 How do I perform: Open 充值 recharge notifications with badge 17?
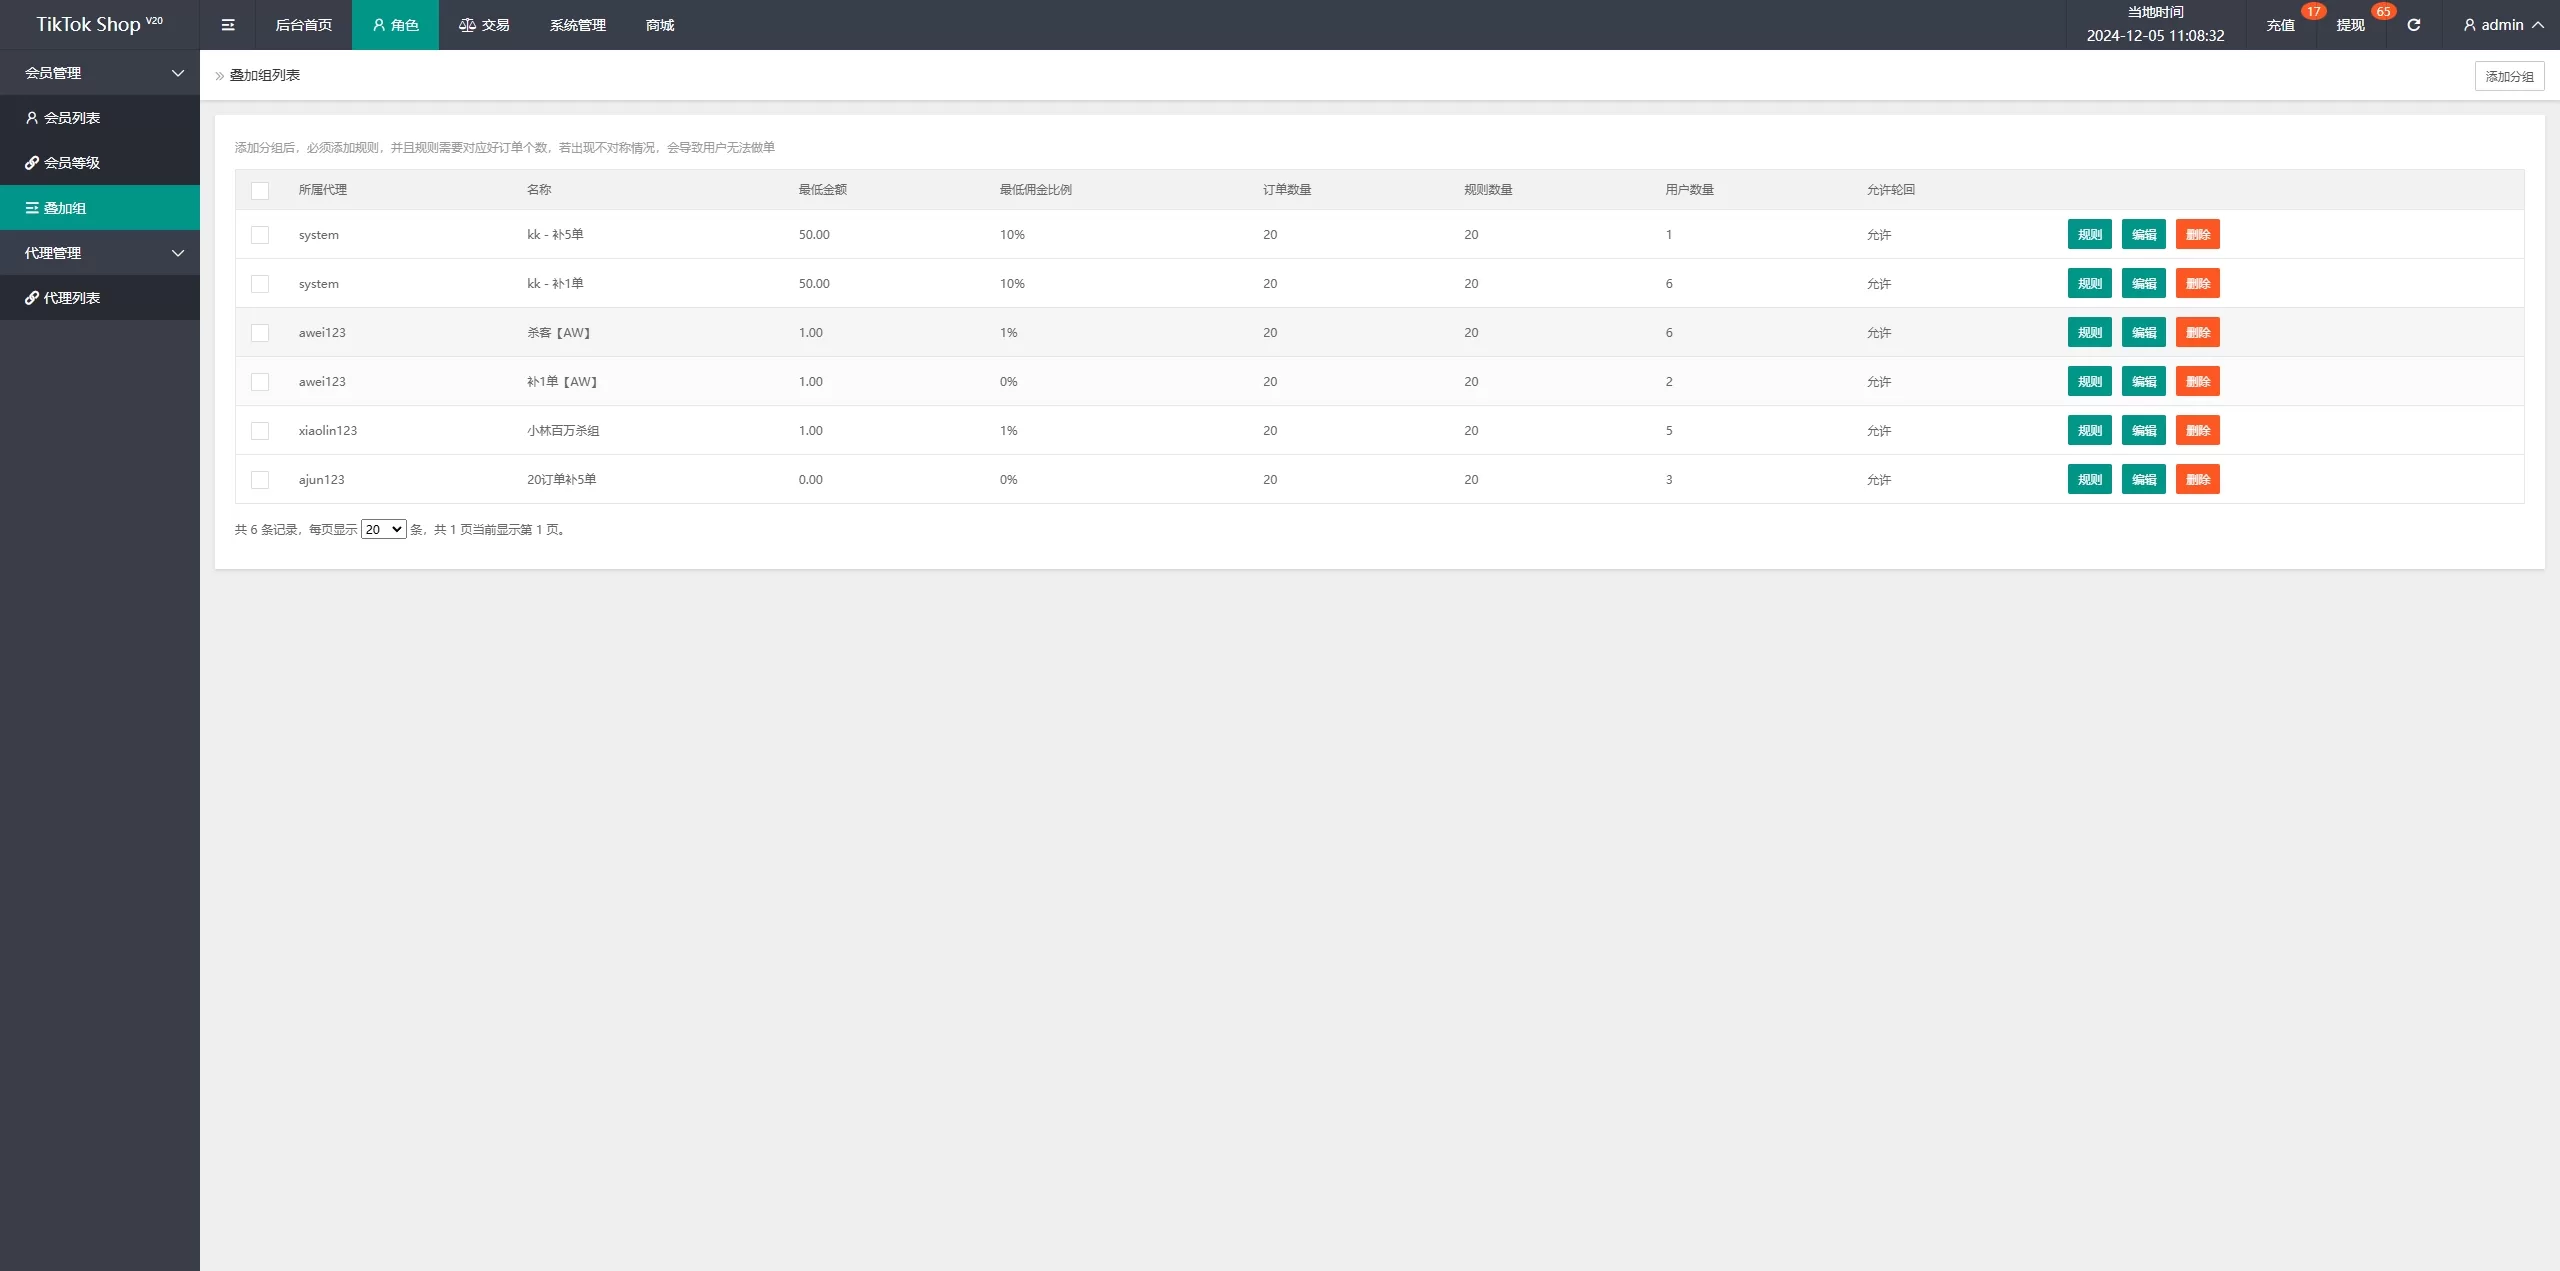click(x=2280, y=25)
